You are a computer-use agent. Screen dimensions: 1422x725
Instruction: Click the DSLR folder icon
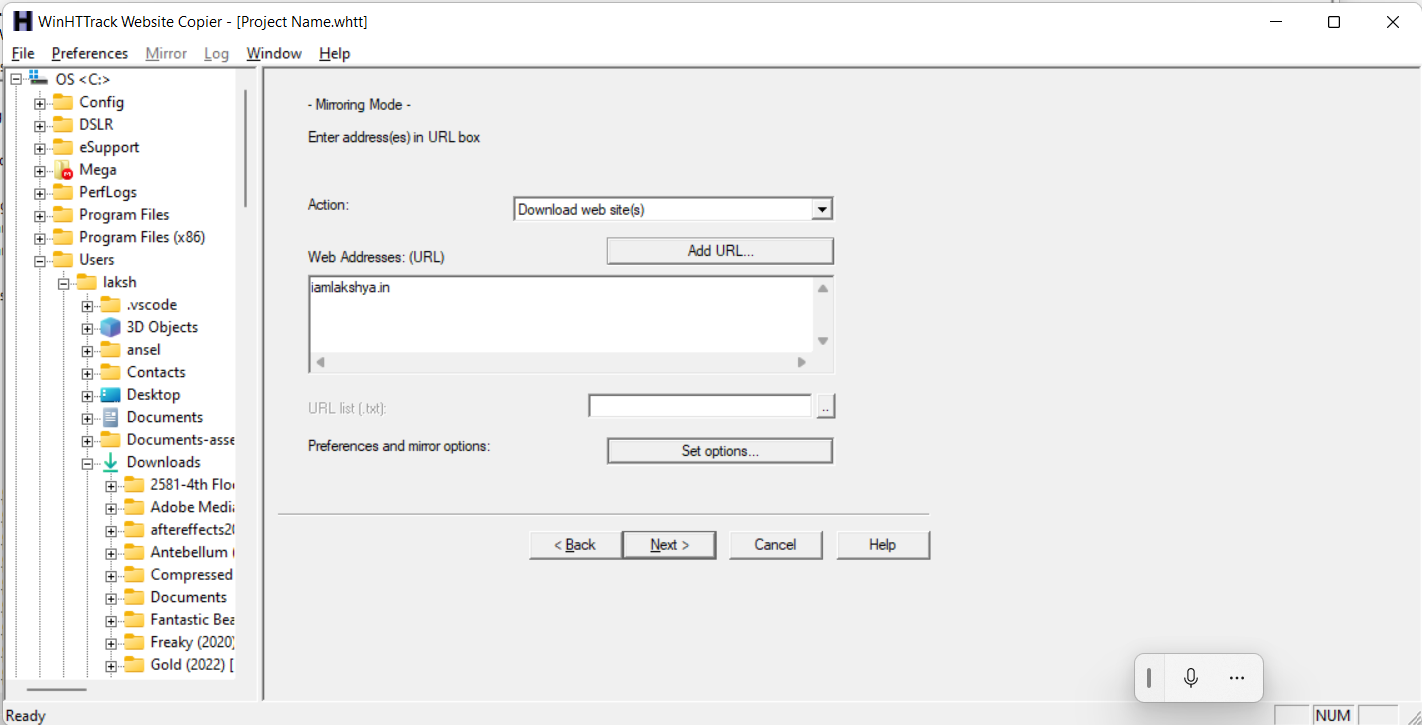click(63, 124)
